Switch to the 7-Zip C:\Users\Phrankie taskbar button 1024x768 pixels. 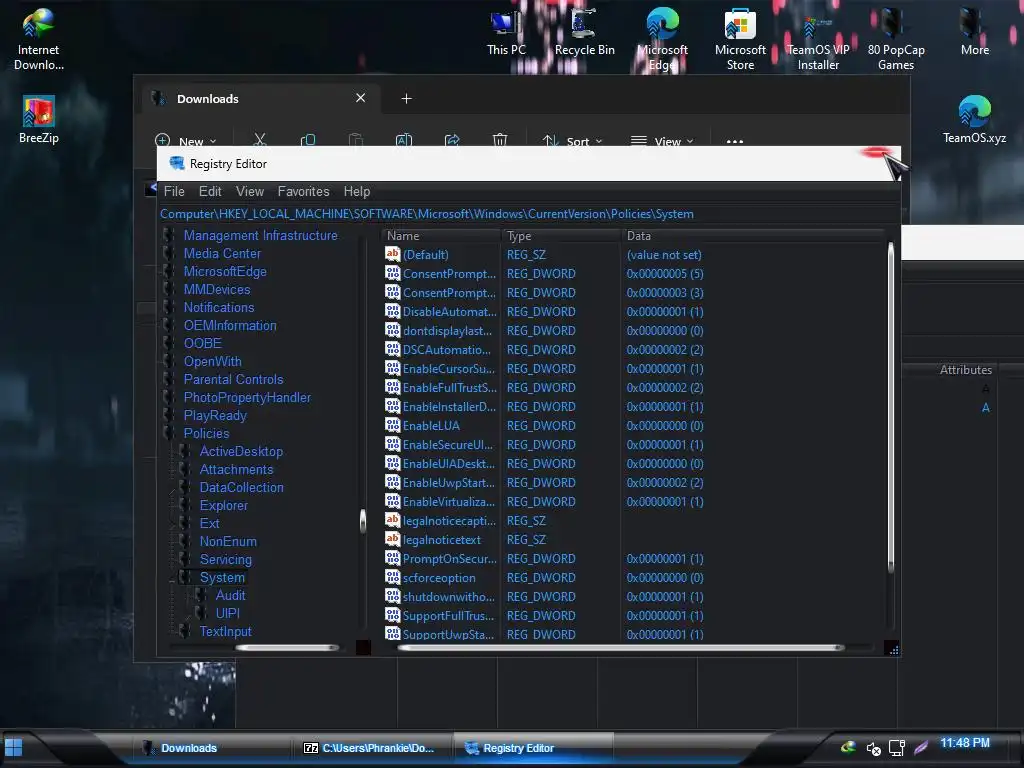(x=369, y=748)
